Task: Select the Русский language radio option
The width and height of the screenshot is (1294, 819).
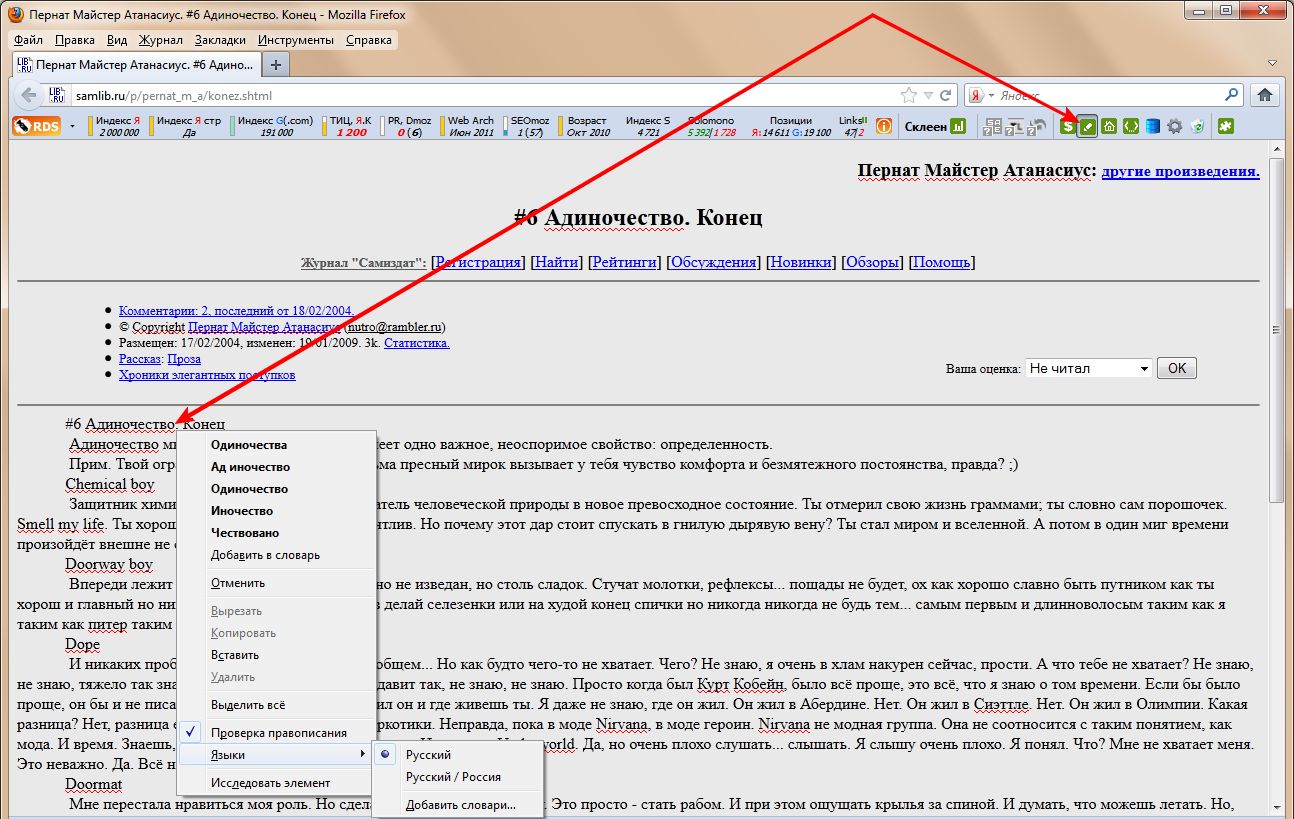Action: (428, 755)
